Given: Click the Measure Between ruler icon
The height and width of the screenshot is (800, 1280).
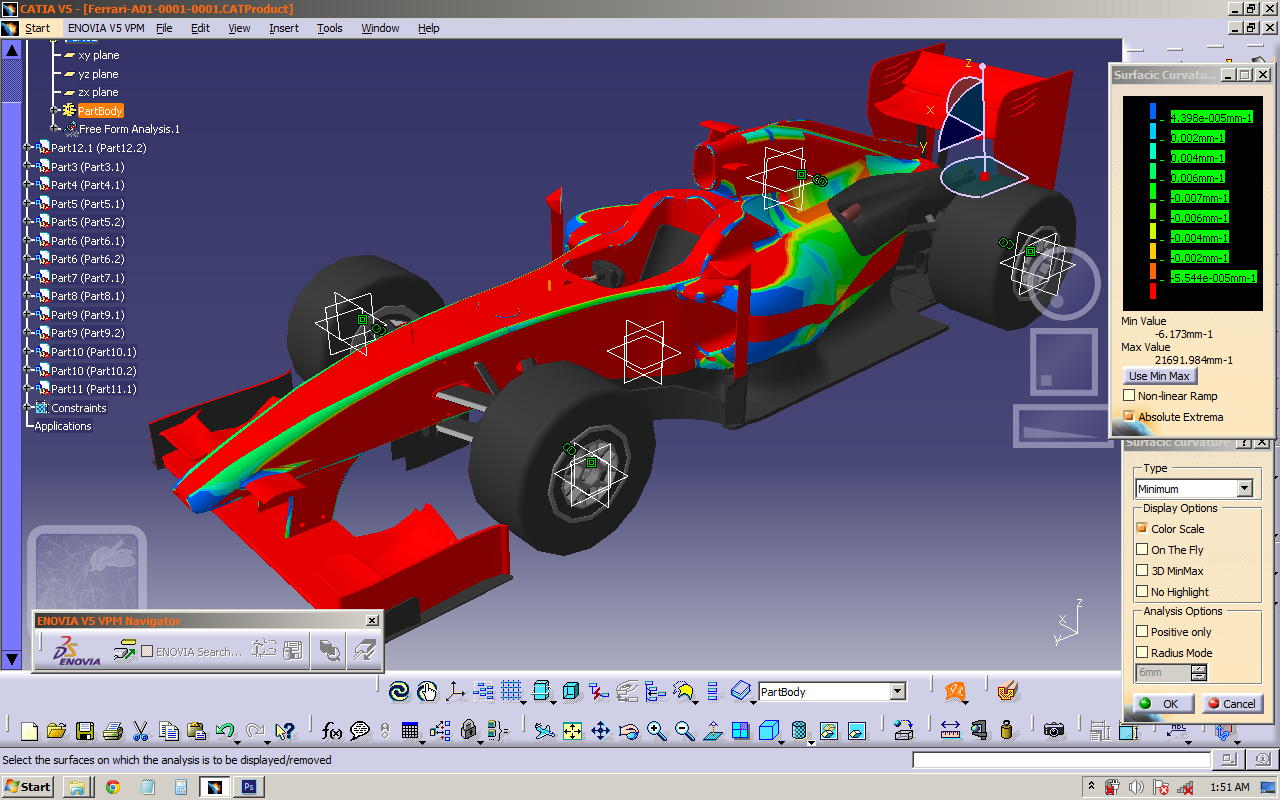Looking at the screenshot, I should tap(950, 731).
